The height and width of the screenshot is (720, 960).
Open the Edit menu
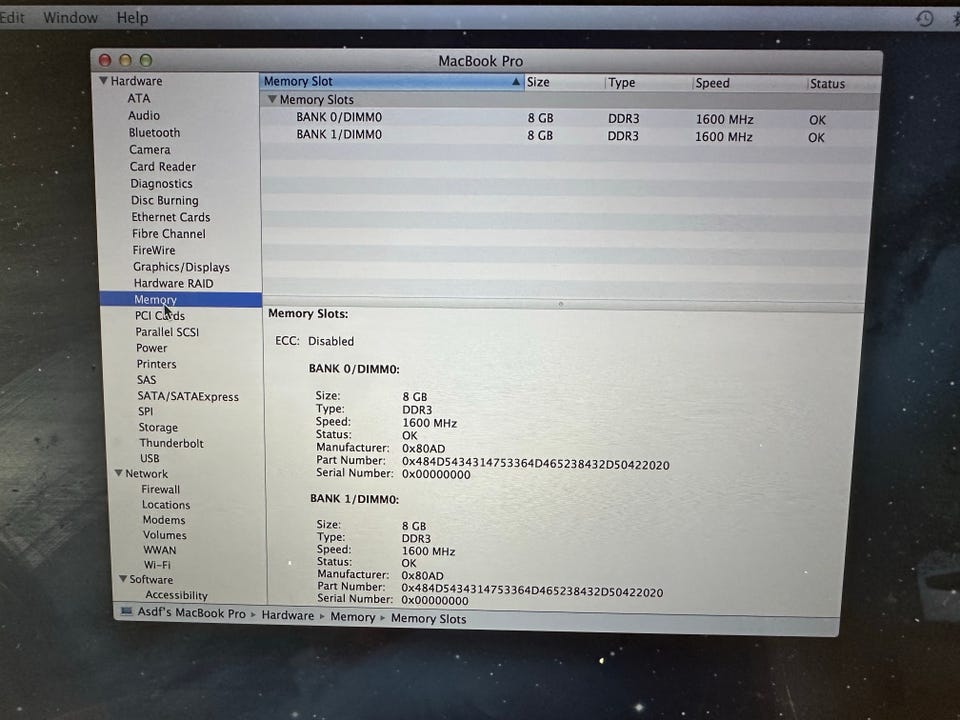[x=12, y=17]
